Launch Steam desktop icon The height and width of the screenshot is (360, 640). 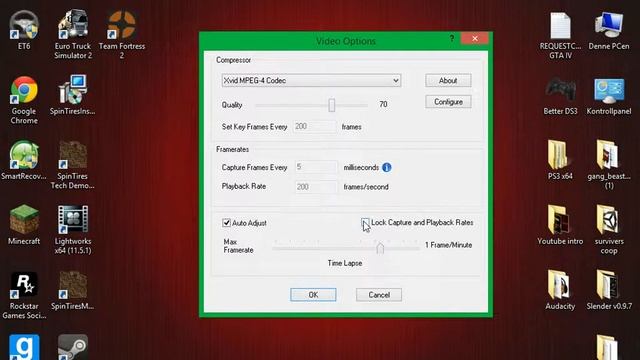[73, 347]
